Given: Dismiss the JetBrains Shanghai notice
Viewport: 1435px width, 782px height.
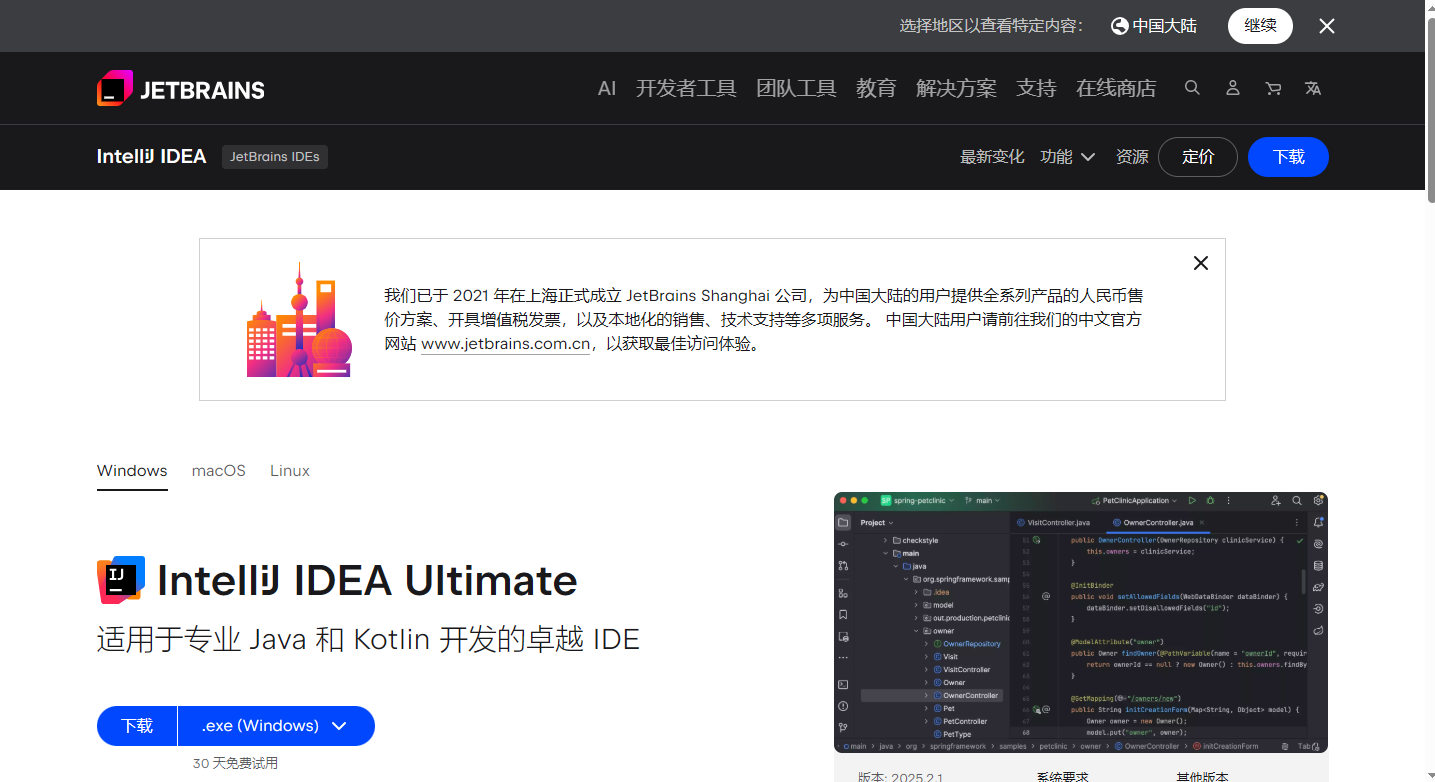Looking at the screenshot, I should [x=1200, y=263].
